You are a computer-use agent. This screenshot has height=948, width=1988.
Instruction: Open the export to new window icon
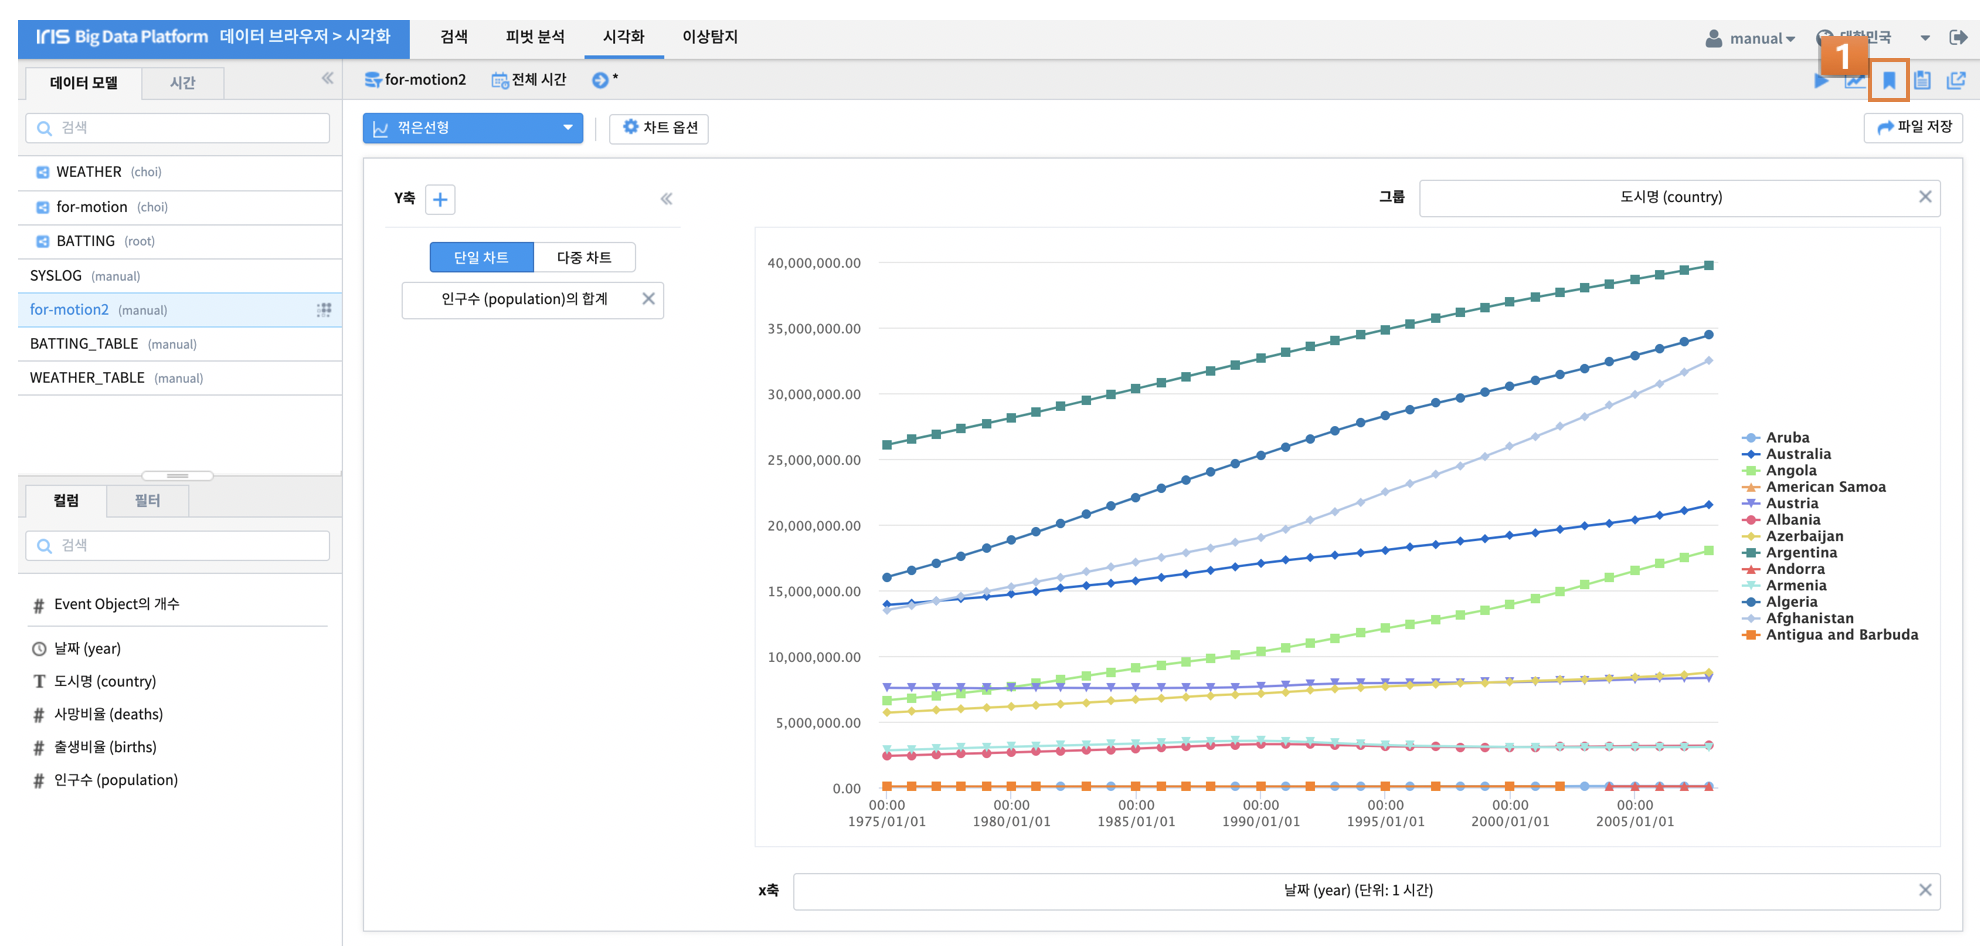point(1956,80)
